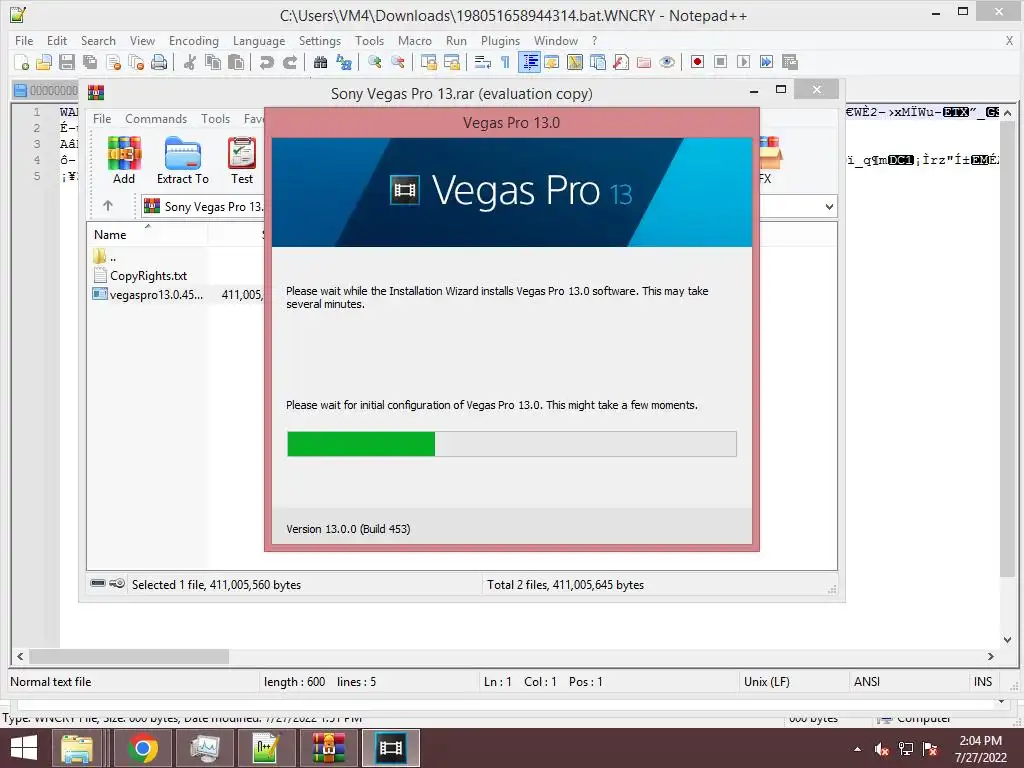
Task: Open the Tools menu in WinRAR window
Action: (x=216, y=119)
